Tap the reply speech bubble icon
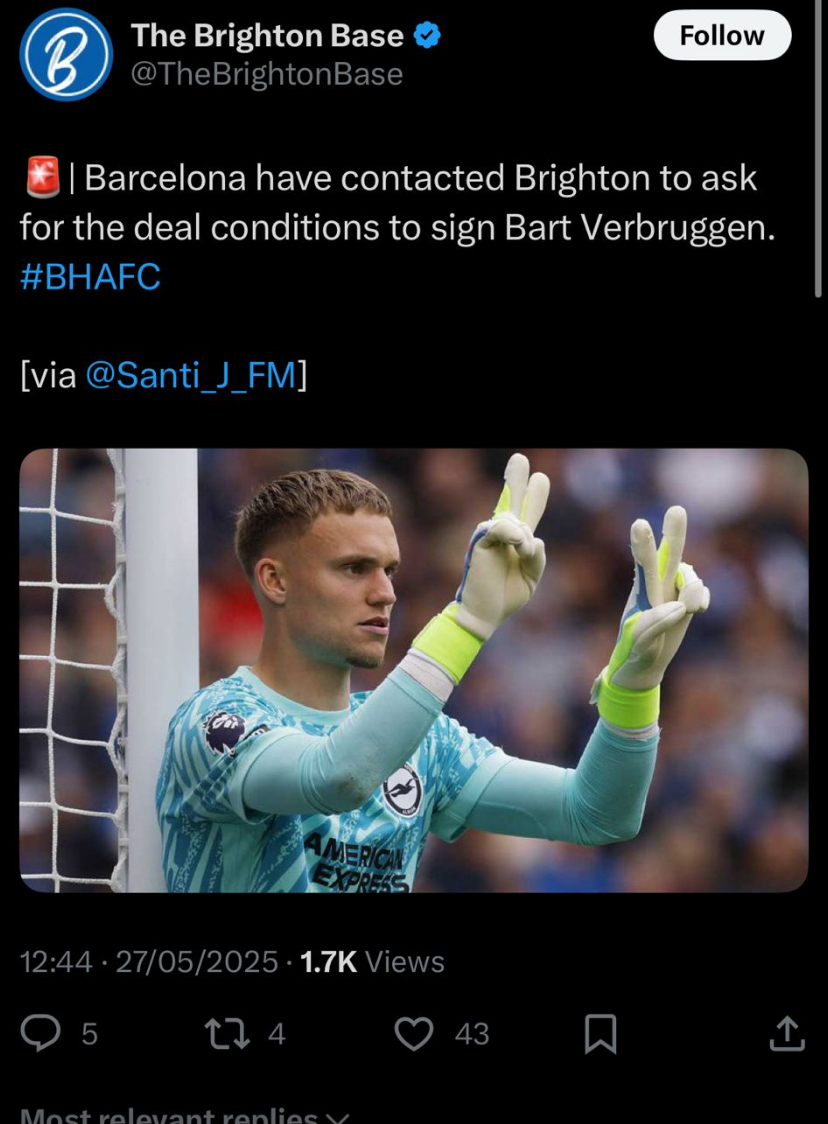 point(40,1033)
